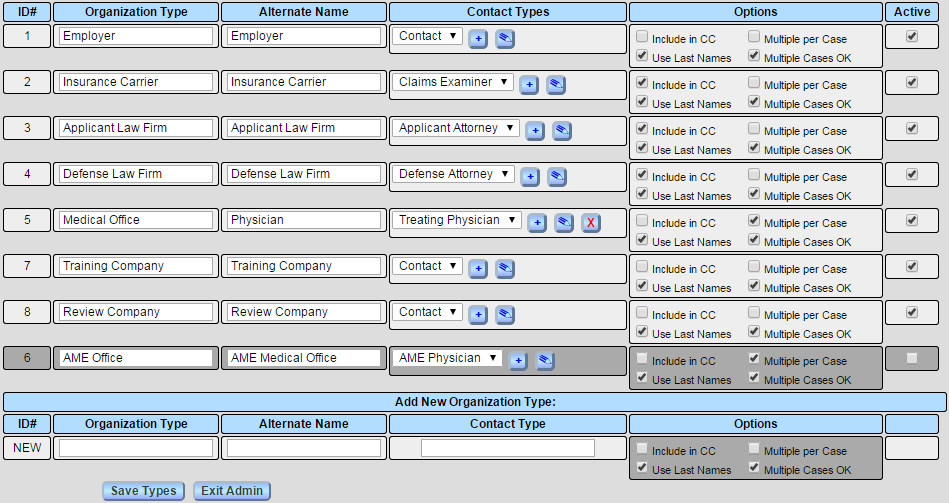Click the Save Types button

(x=144, y=491)
